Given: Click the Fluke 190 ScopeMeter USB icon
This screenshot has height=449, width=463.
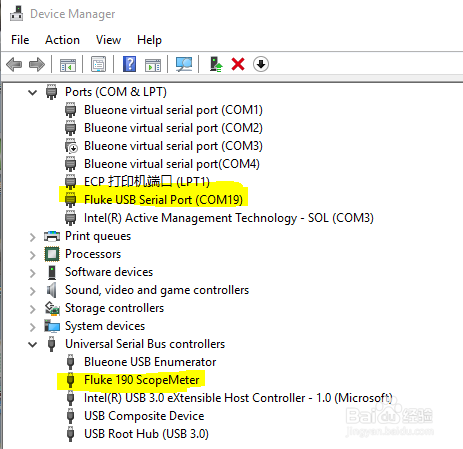Looking at the screenshot, I should [70, 380].
